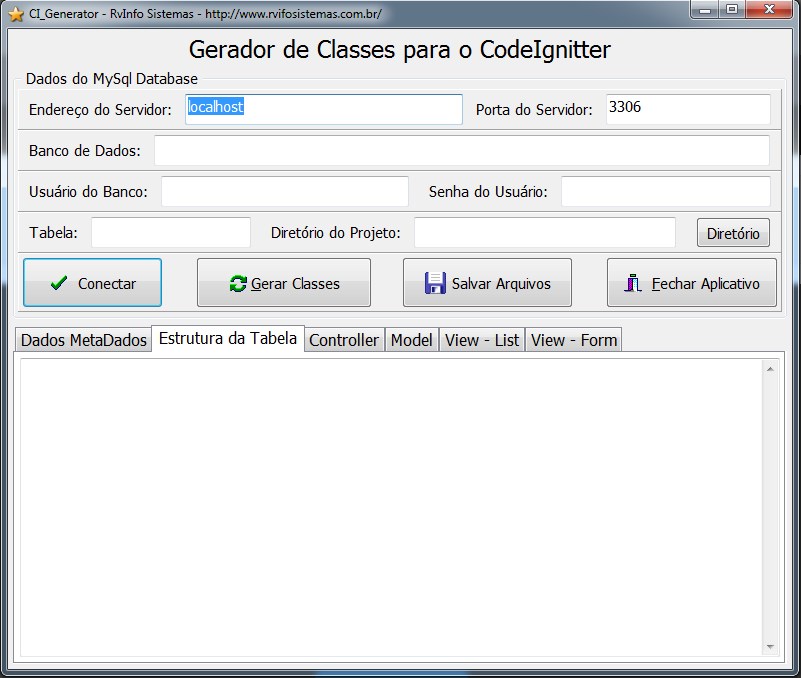Open the View - List tab
The image size is (801, 678).
pyautogui.click(x=482, y=340)
